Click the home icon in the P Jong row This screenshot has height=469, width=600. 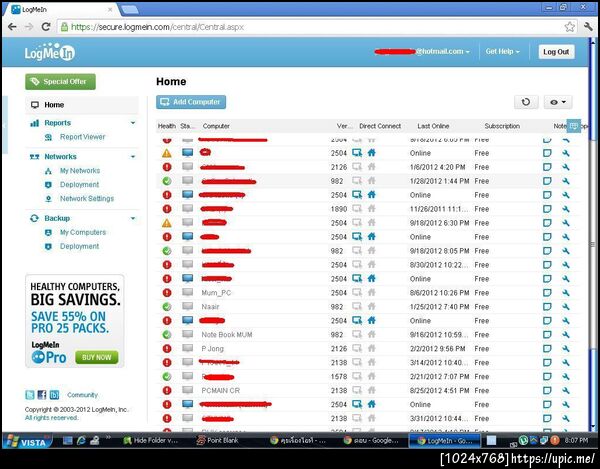pyautogui.click(x=371, y=348)
